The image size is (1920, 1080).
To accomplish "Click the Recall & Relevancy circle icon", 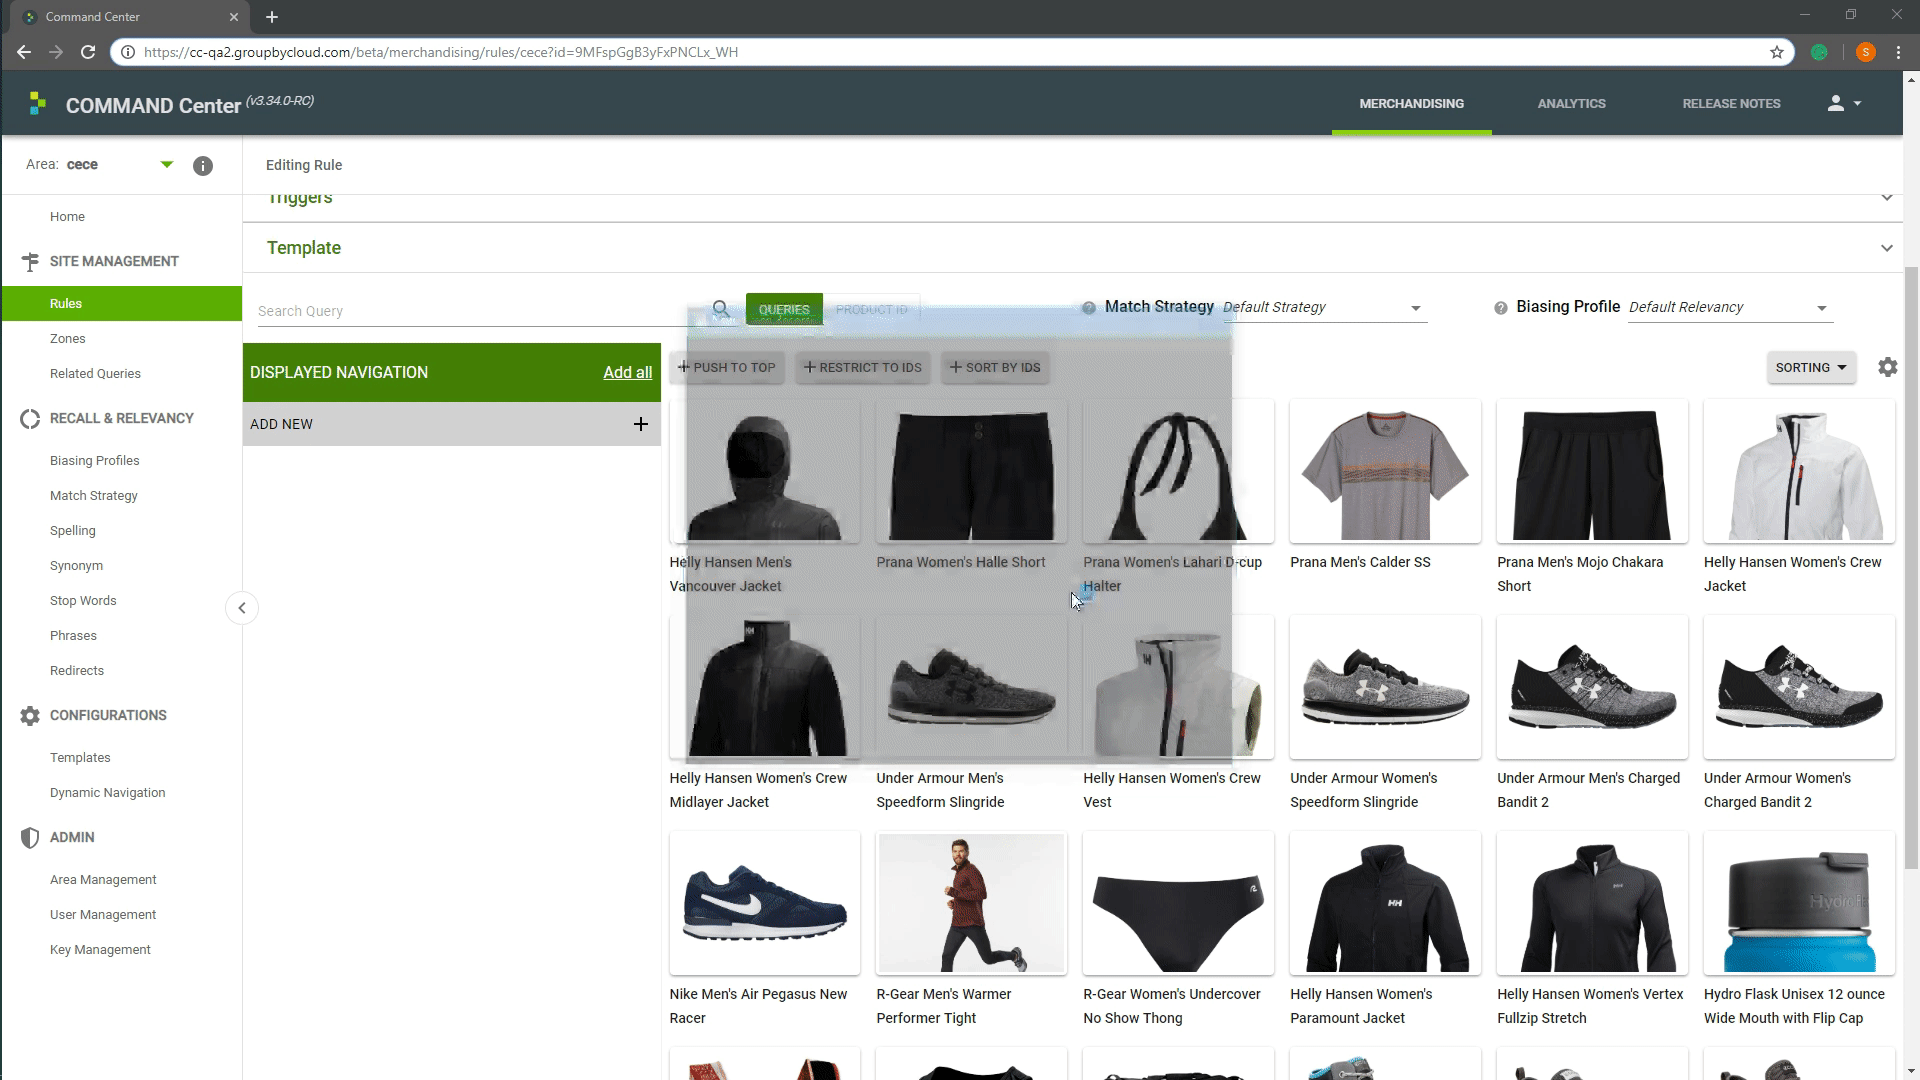I will (30, 419).
